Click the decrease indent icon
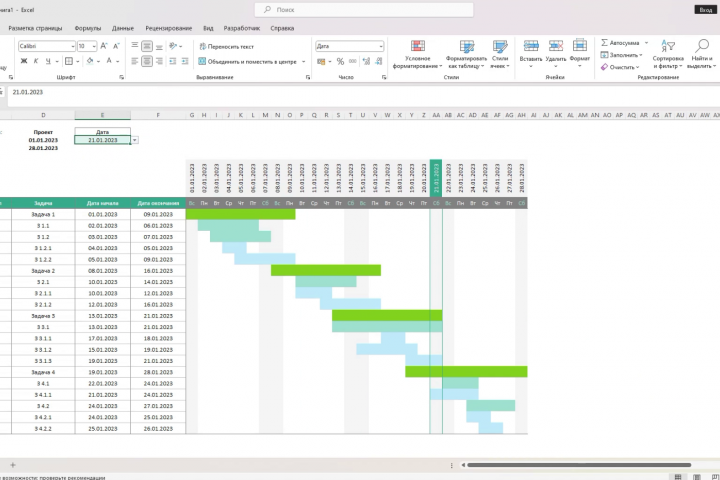Image resolution: width=720 pixels, height=480 pixels. click(173, 61)
